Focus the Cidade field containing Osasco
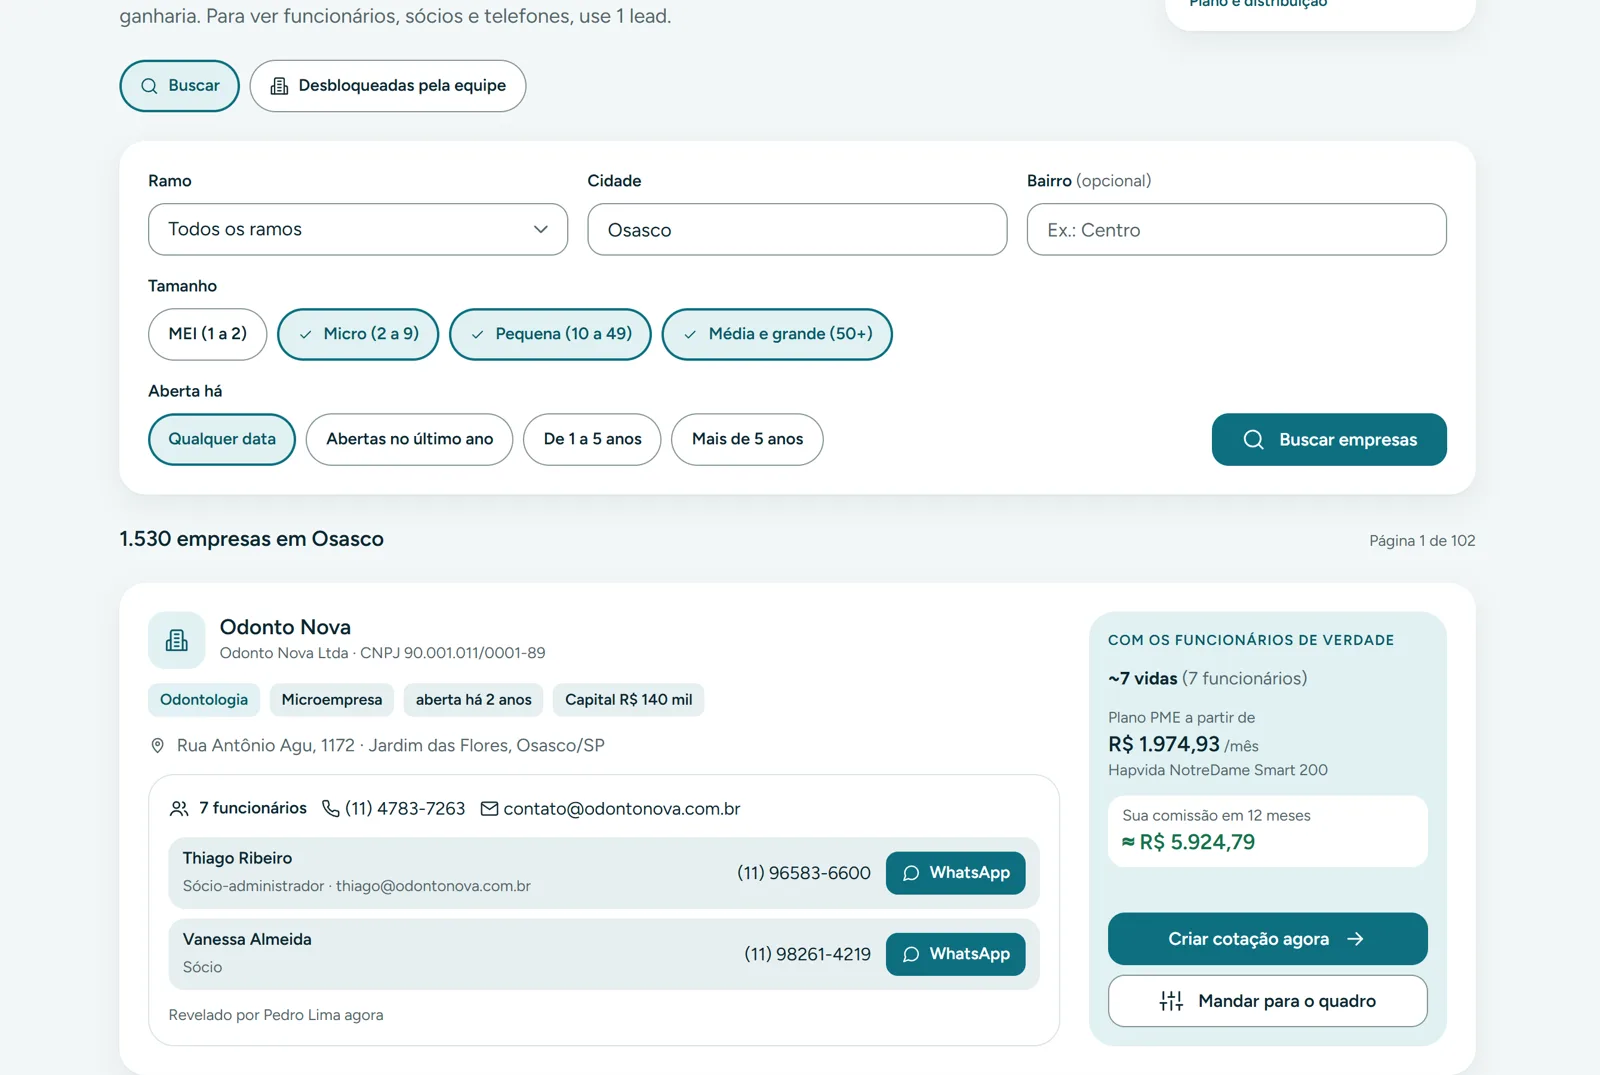 click(797, 230)
